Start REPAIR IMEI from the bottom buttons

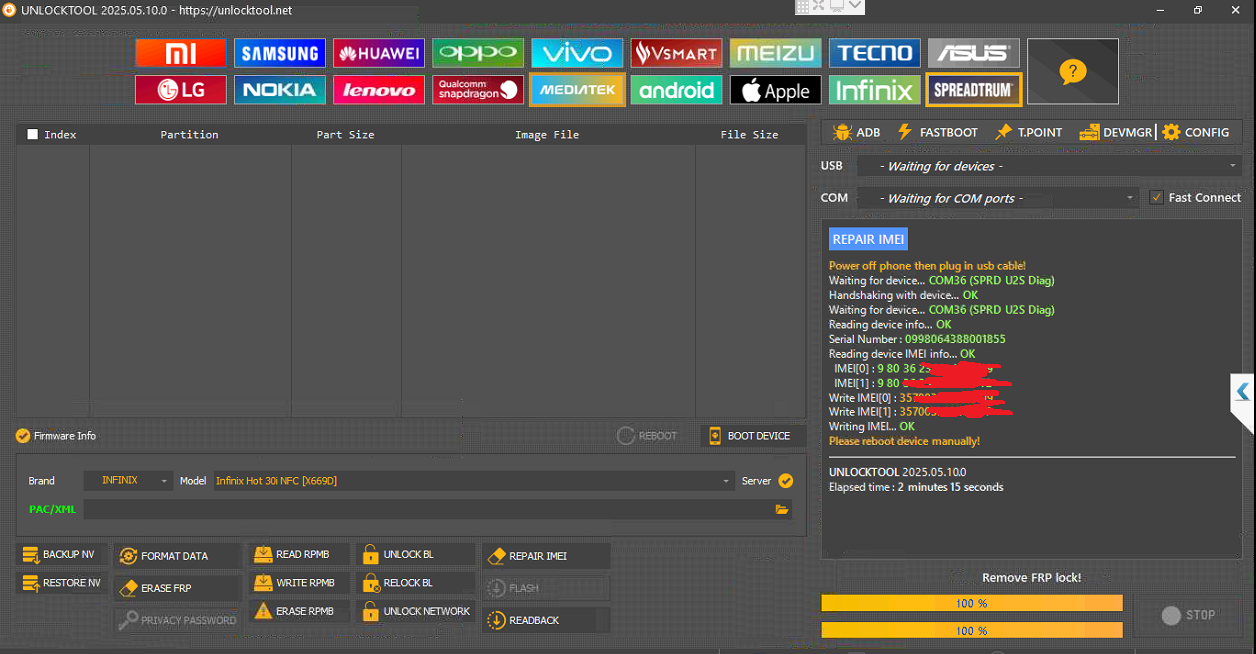point(546,556)
